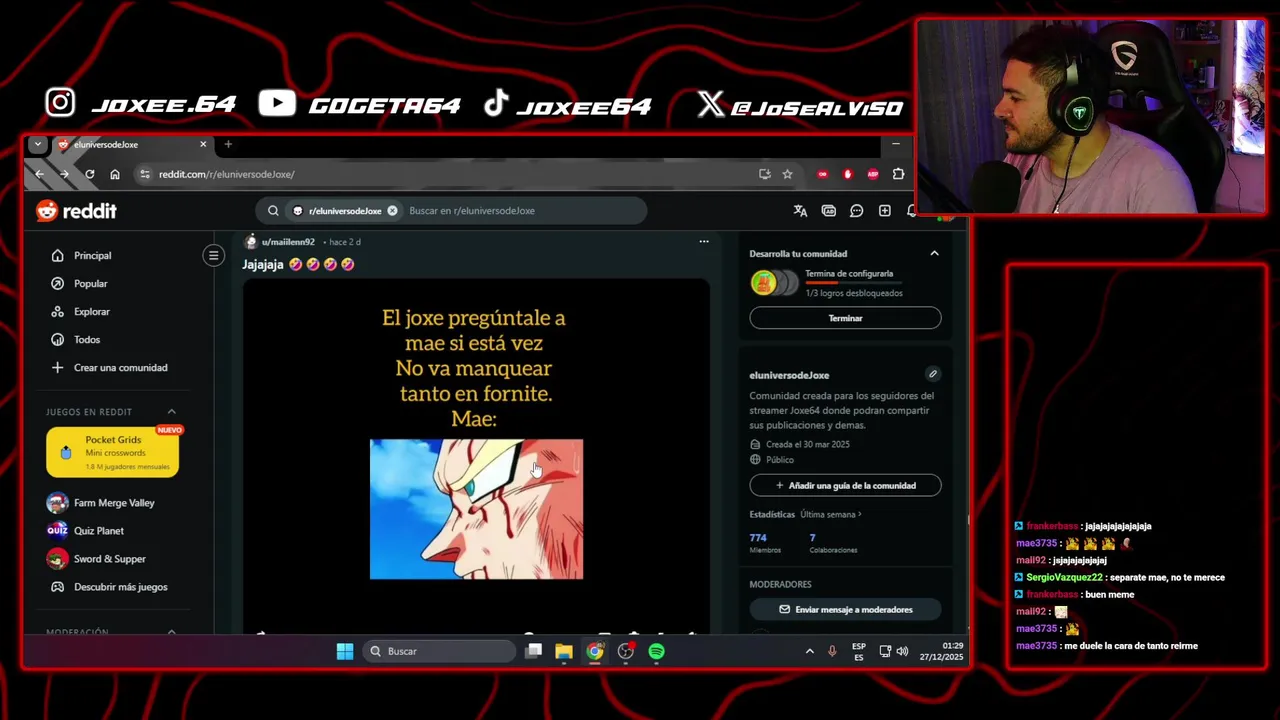Switch to Chrome in the taskbar

595,651
